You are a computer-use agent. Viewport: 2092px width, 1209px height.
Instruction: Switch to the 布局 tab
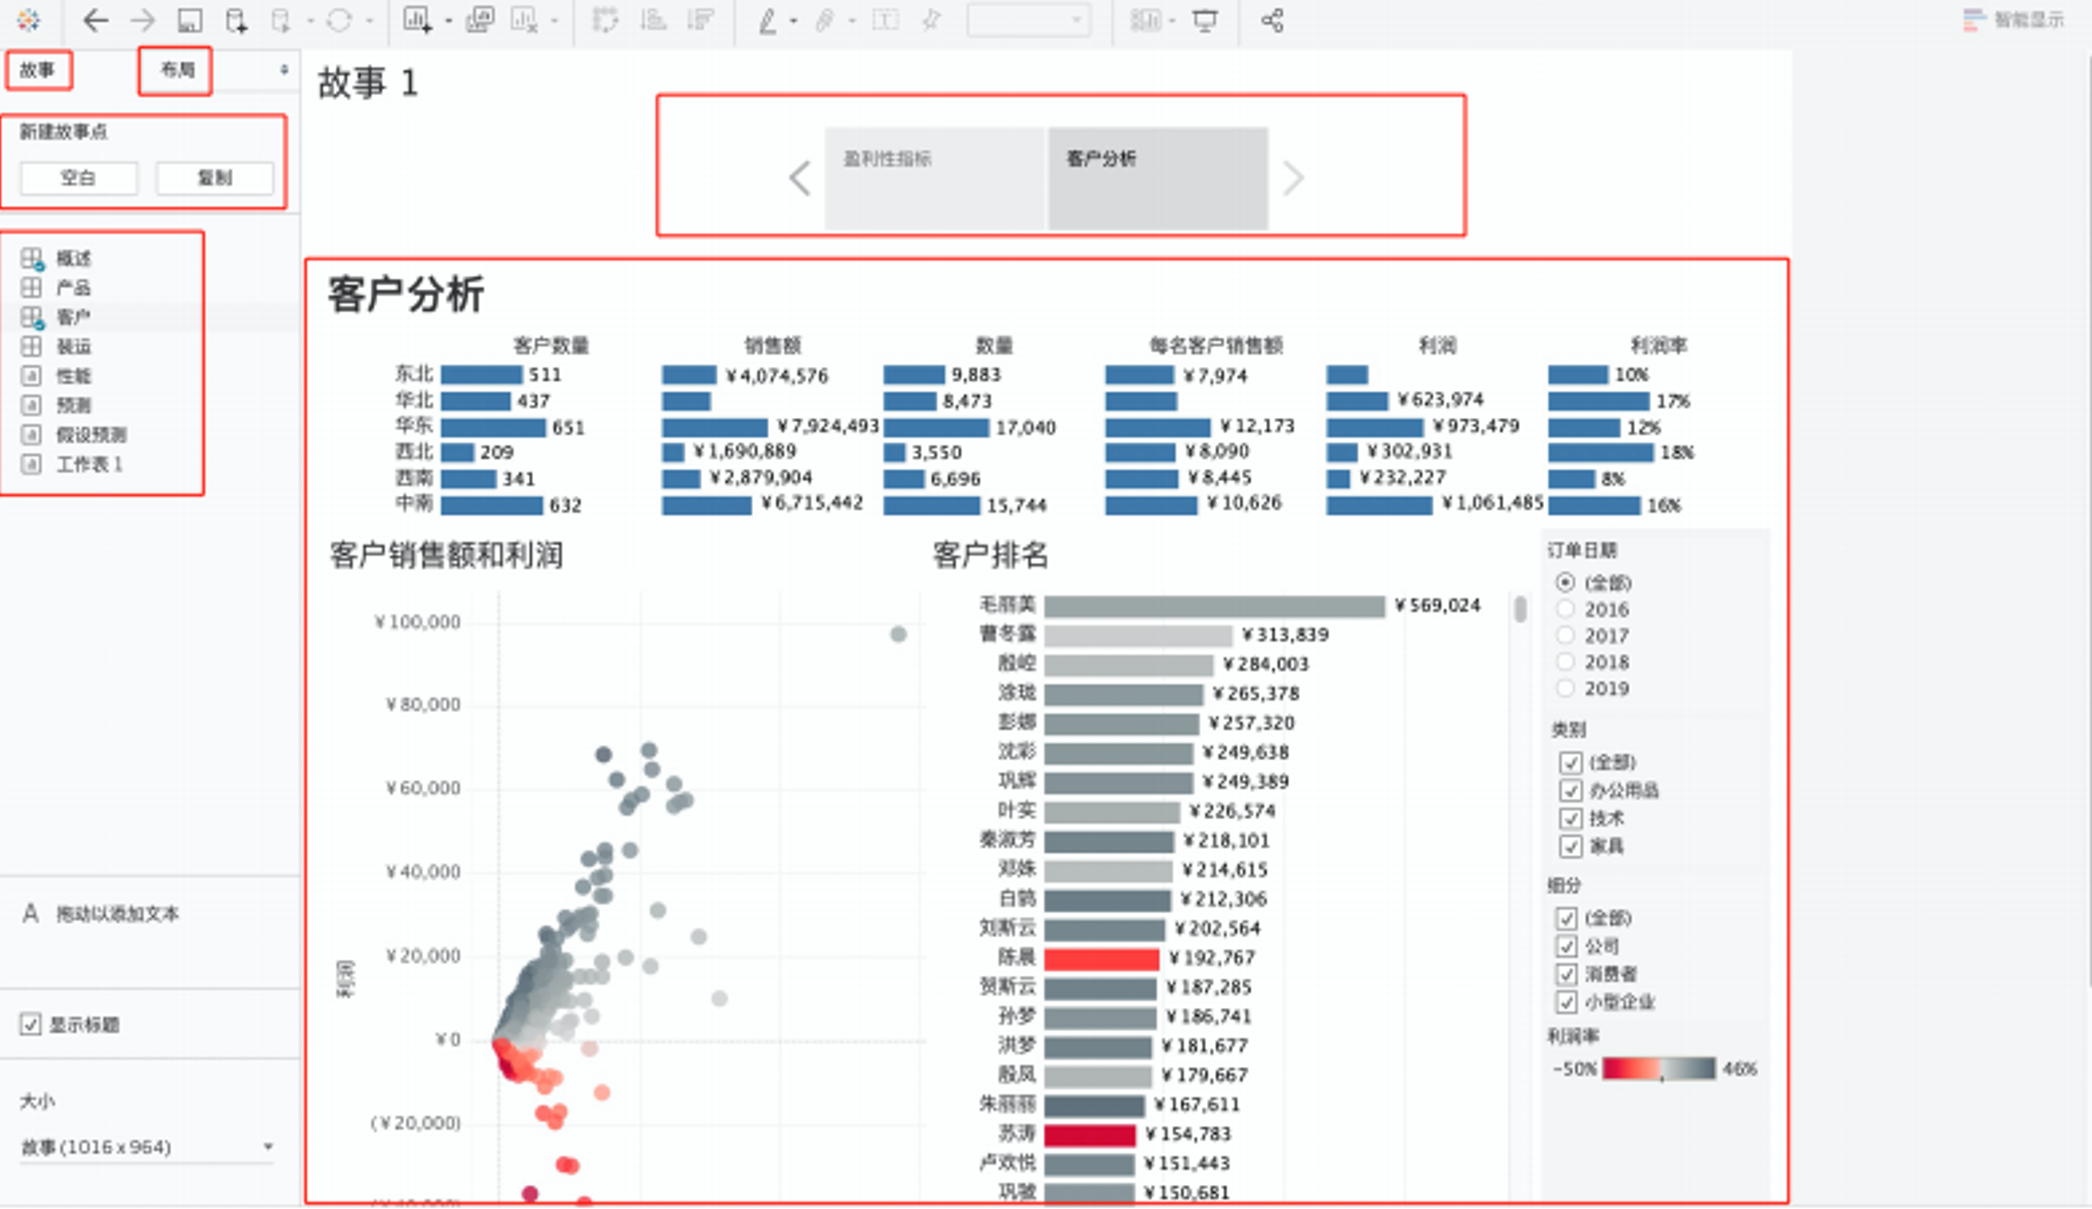coord(176,70)
